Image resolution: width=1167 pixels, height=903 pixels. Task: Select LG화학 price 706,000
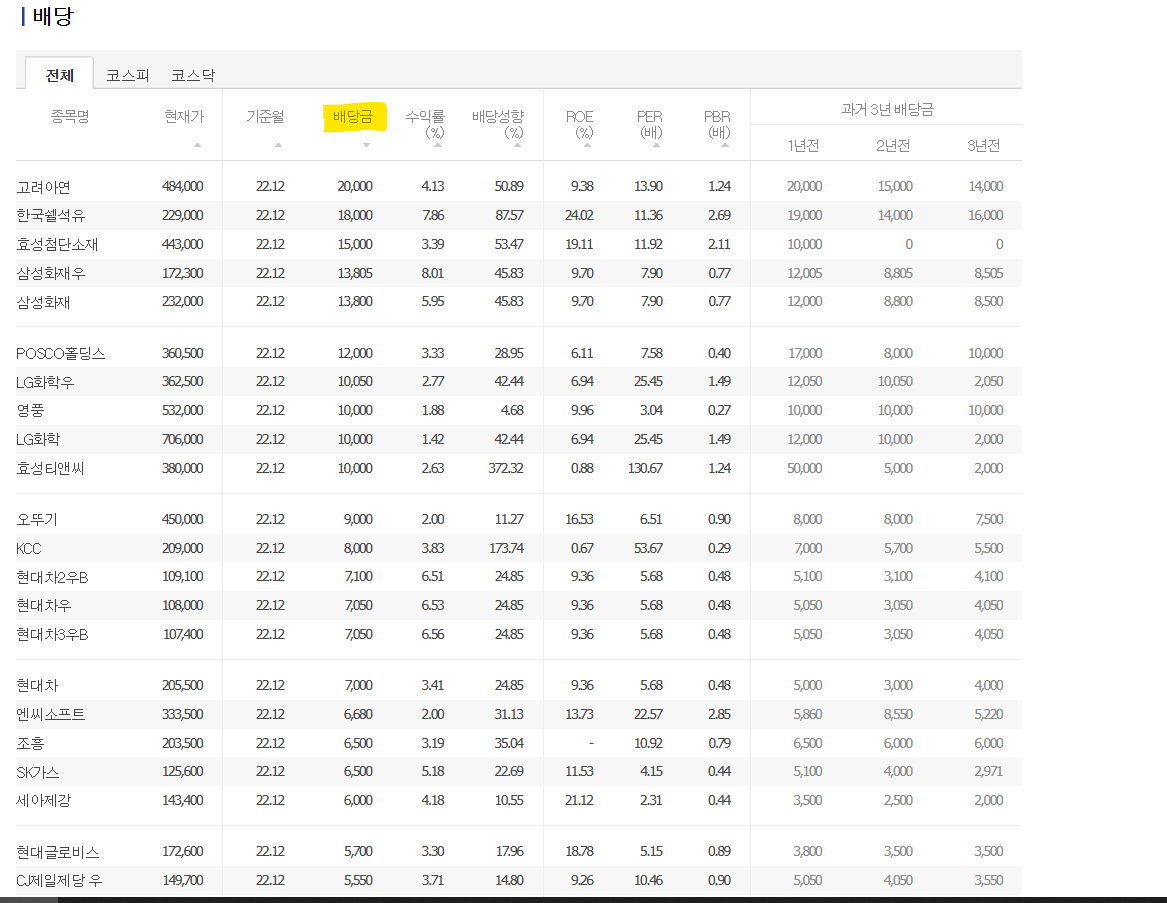pyautogui.click(x=182, y=439)
